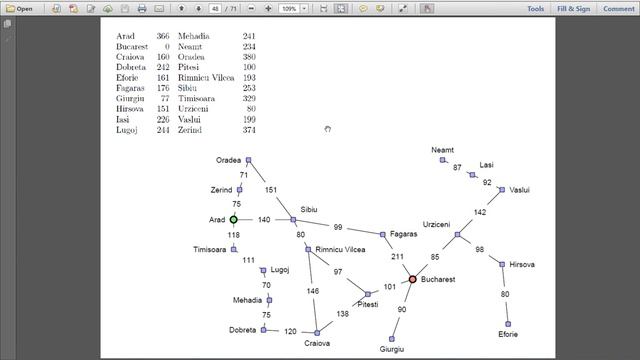Zoom in with the plus button
Viewport: 640px width, 360px height.
268,9
